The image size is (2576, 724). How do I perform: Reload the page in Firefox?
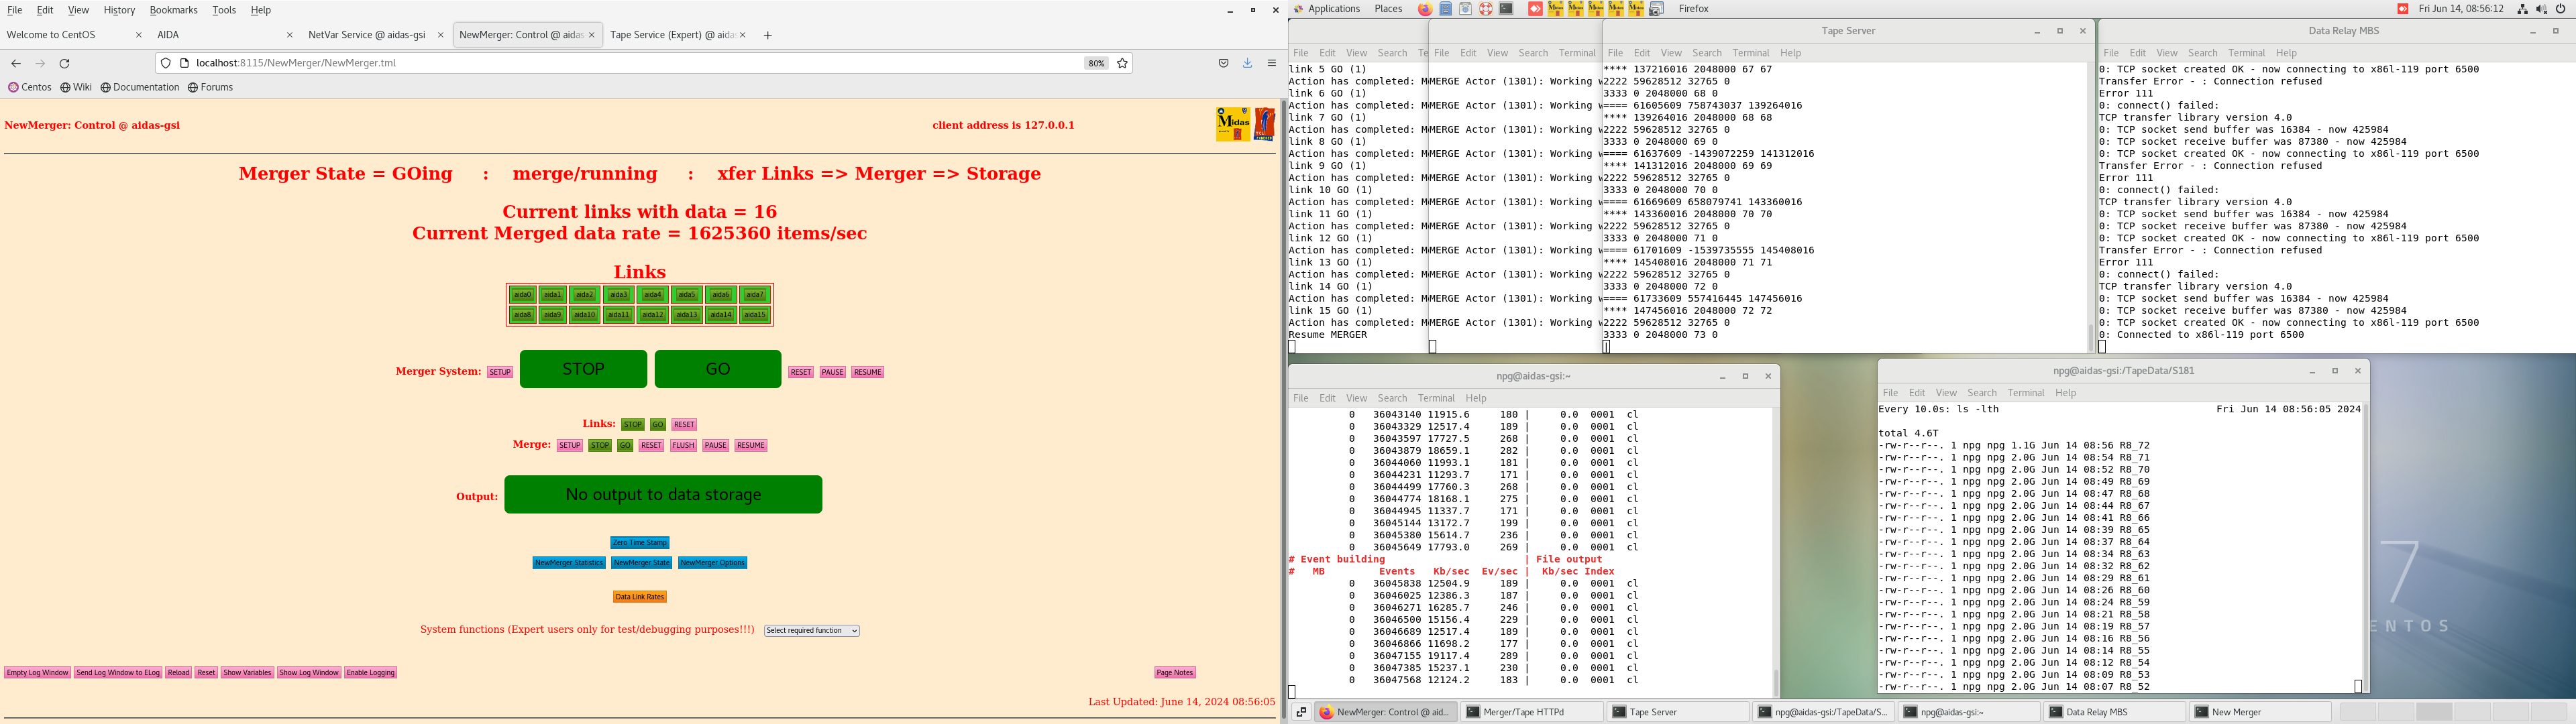[x=65, y=63]
